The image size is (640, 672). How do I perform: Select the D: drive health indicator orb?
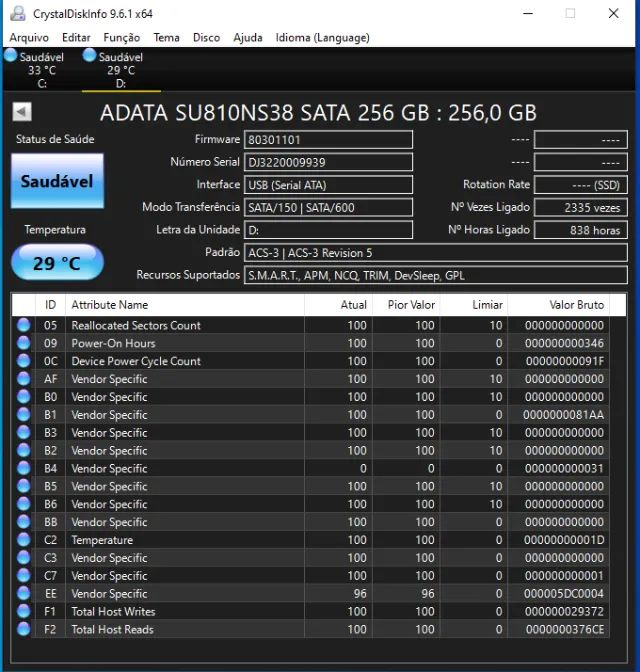pyautogui.click(x=89, y=55)
